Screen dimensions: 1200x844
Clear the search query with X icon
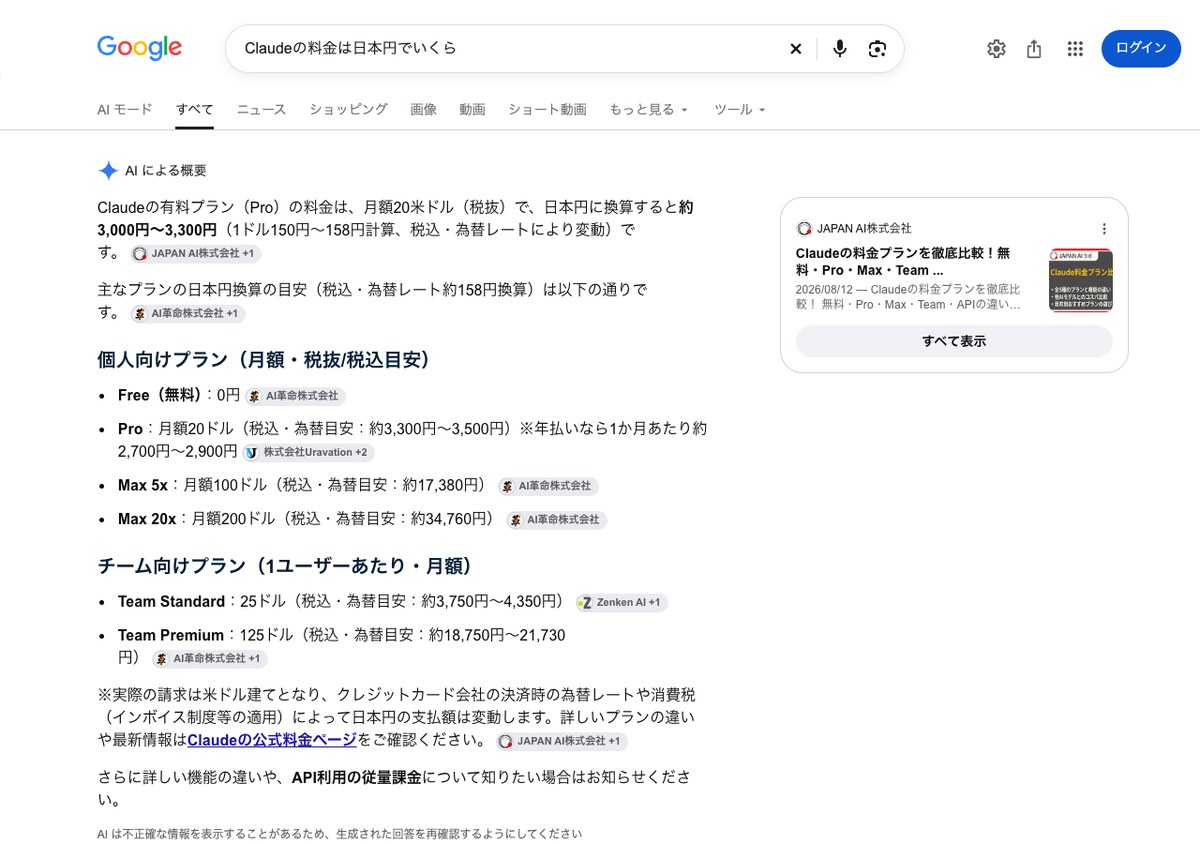pos(796,48)
